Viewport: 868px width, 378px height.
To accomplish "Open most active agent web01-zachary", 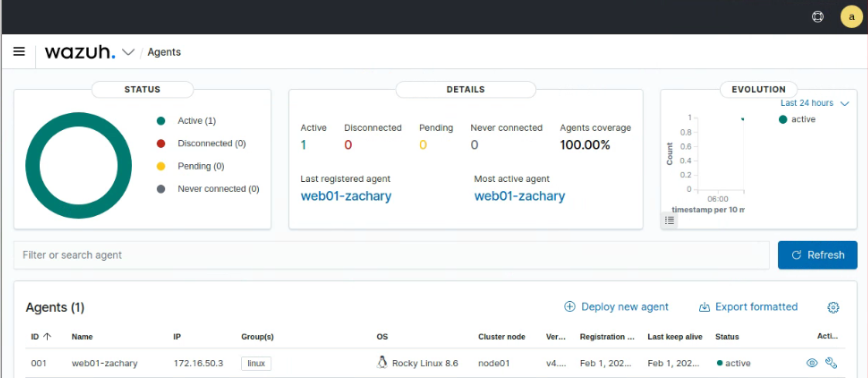I will click(519, 196).
